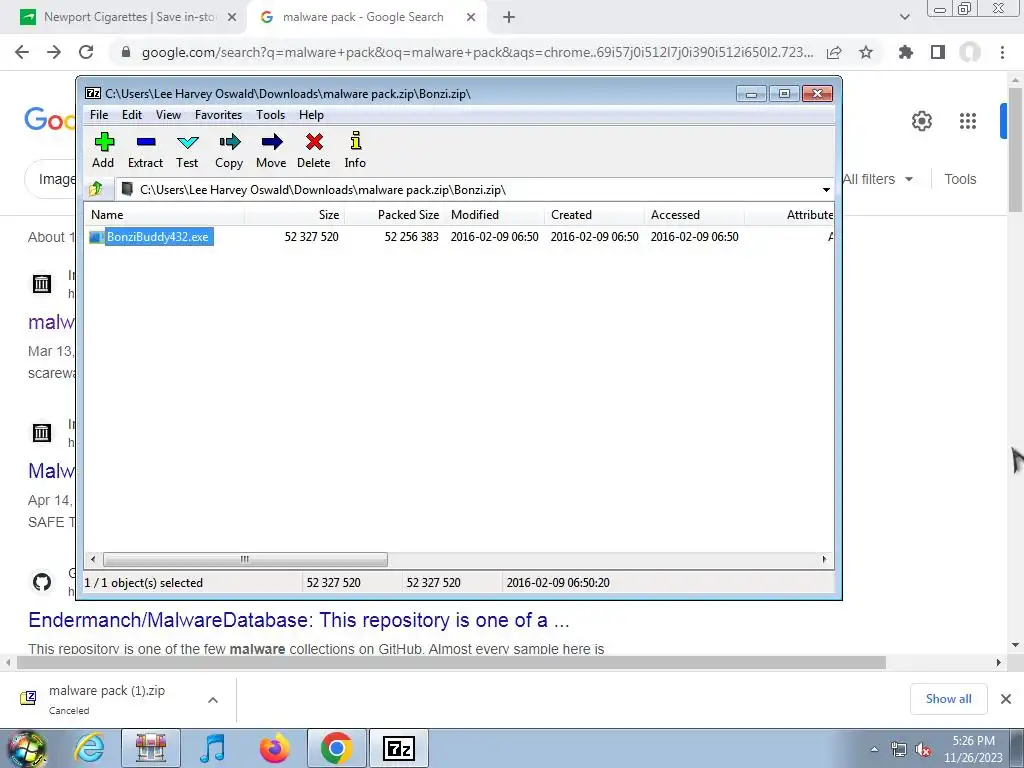Expand malware pack (1).zip download options
This screenshot has width=1024, height=768.
(213, 700)
